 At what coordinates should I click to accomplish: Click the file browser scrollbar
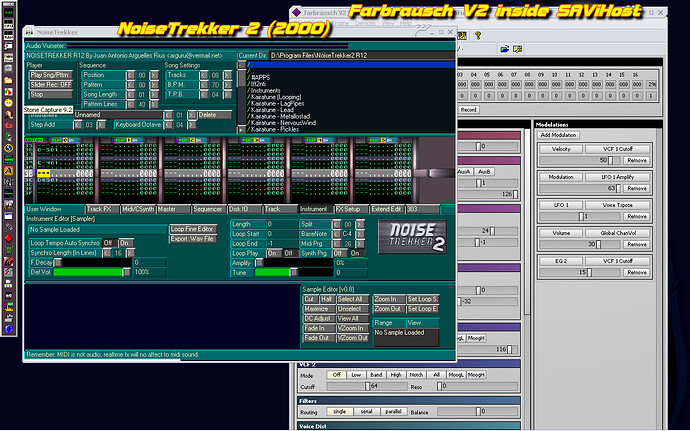point(242,97)
